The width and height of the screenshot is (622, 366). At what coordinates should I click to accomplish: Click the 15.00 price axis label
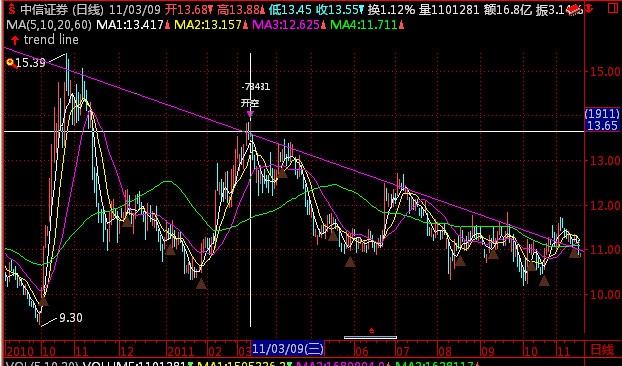tap(605, 72)
